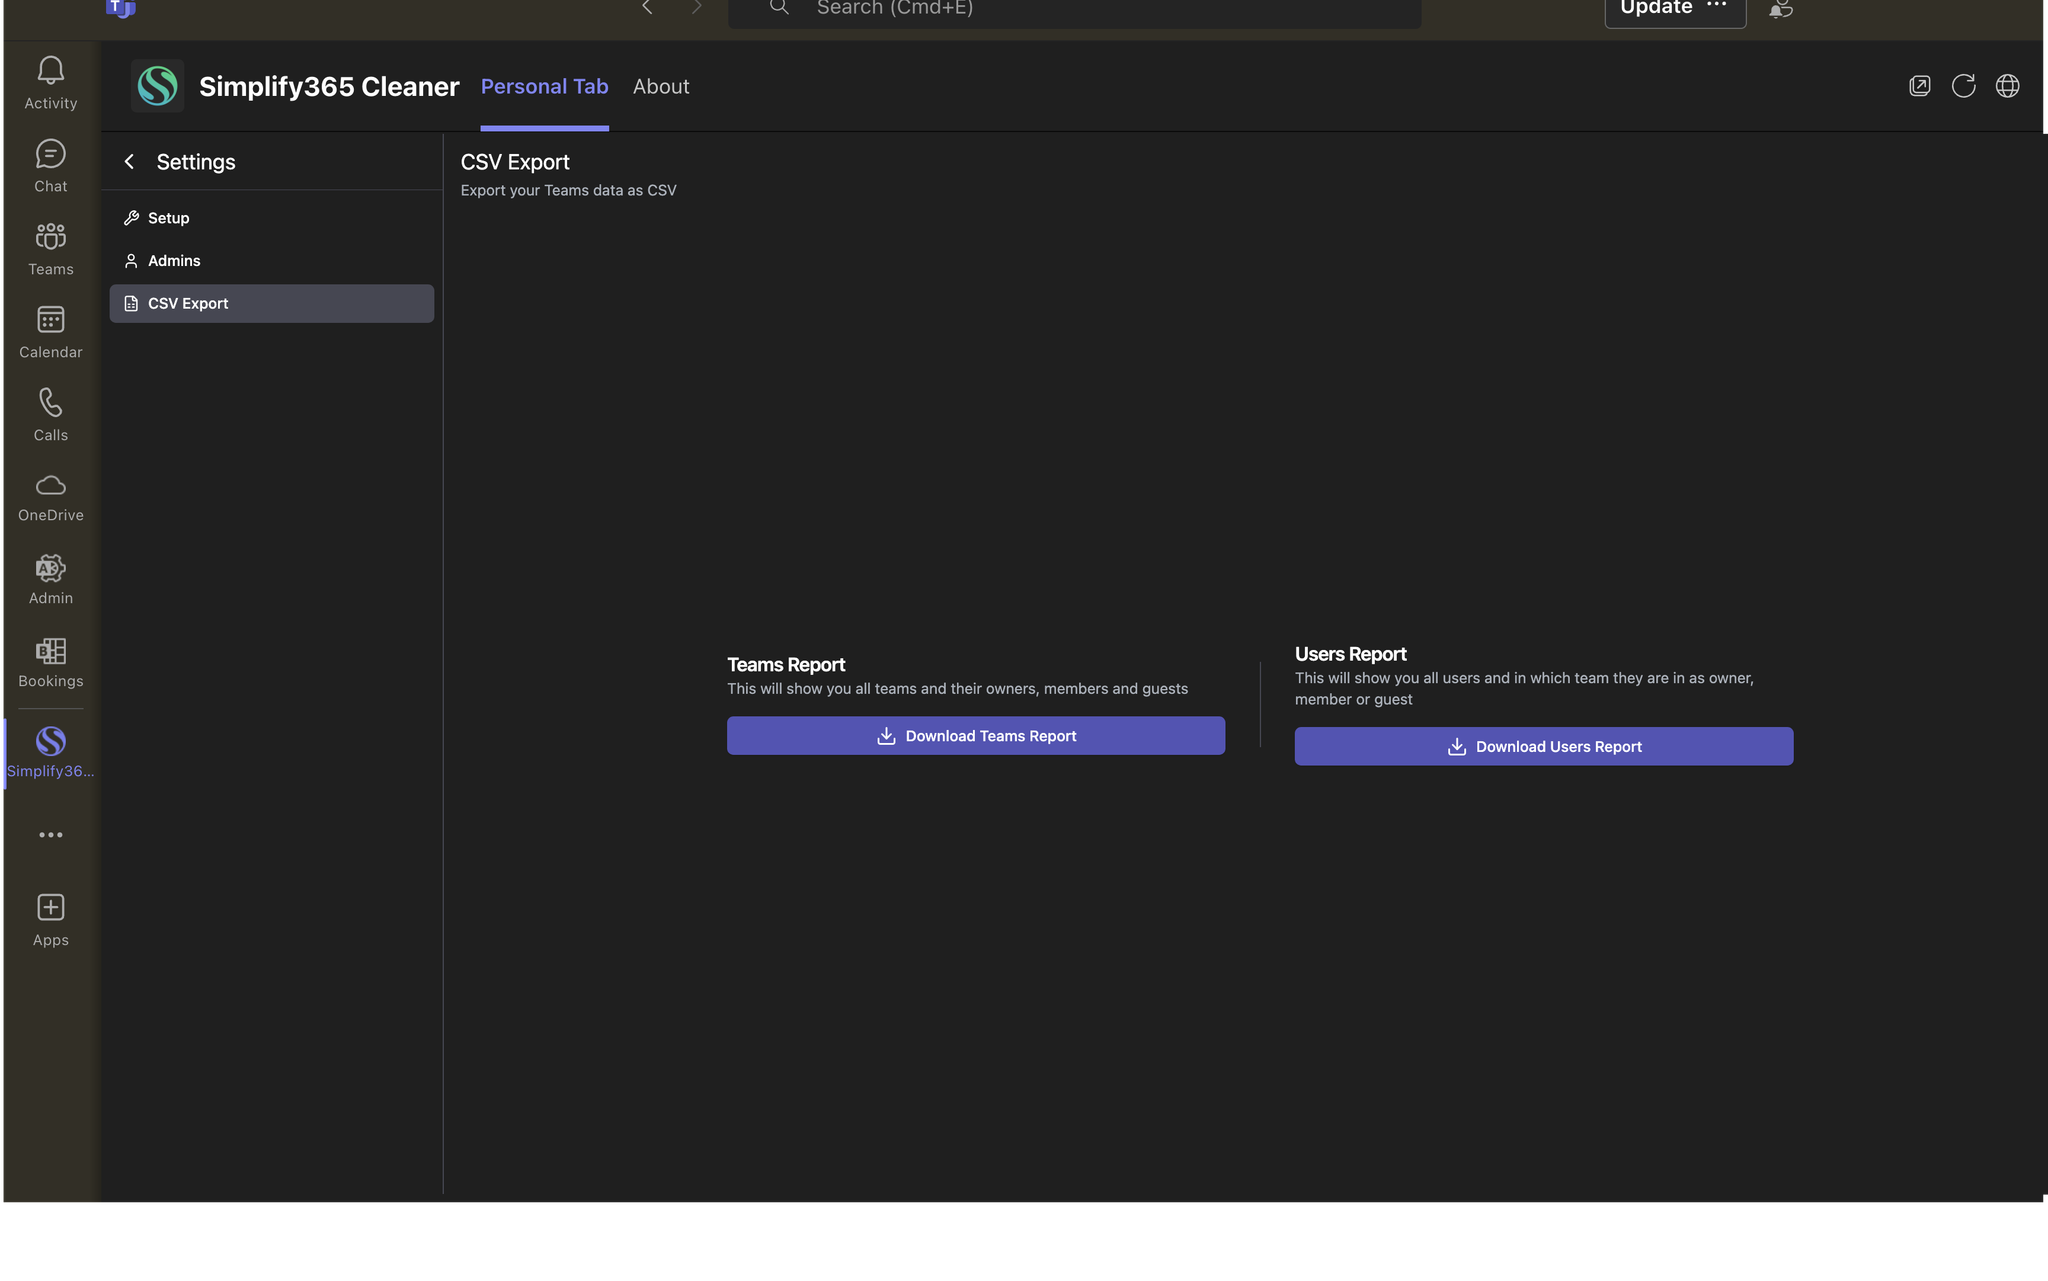The width and height of the screenshot is (2048, 1281).
Task: Open Chat in the sidebar
Action: point(51,167)
